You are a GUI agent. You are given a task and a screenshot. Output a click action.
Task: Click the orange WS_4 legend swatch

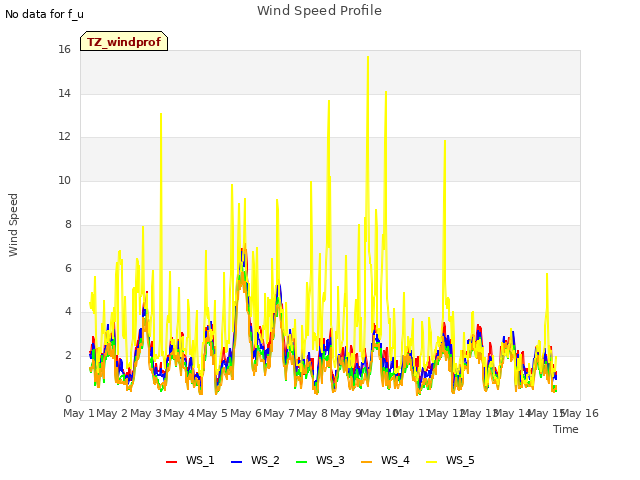tap(367, 462)
